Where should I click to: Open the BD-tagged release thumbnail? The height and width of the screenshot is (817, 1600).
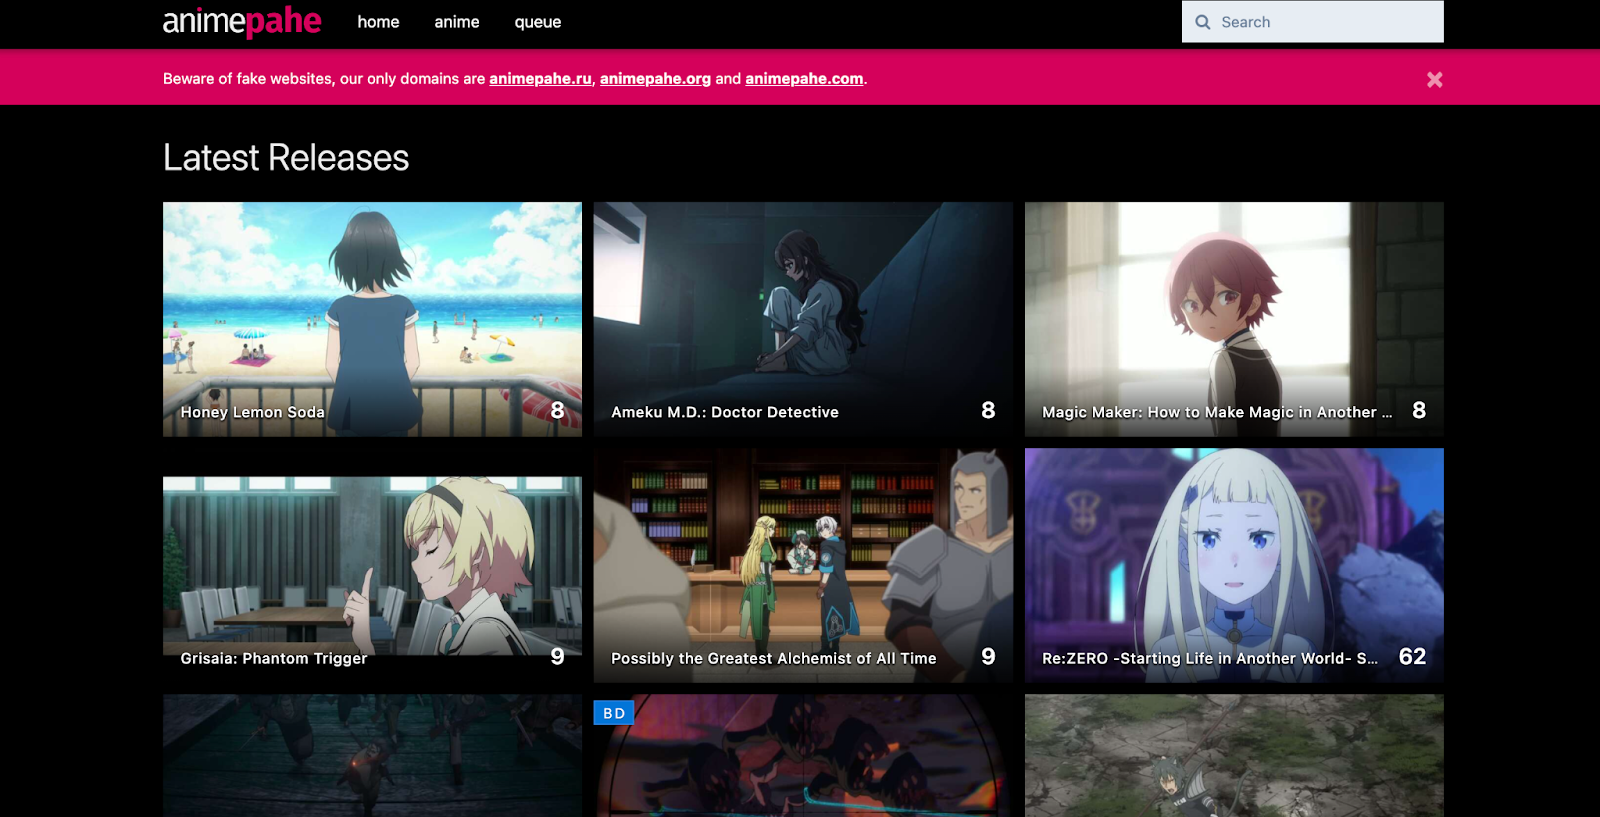(803, 756)
